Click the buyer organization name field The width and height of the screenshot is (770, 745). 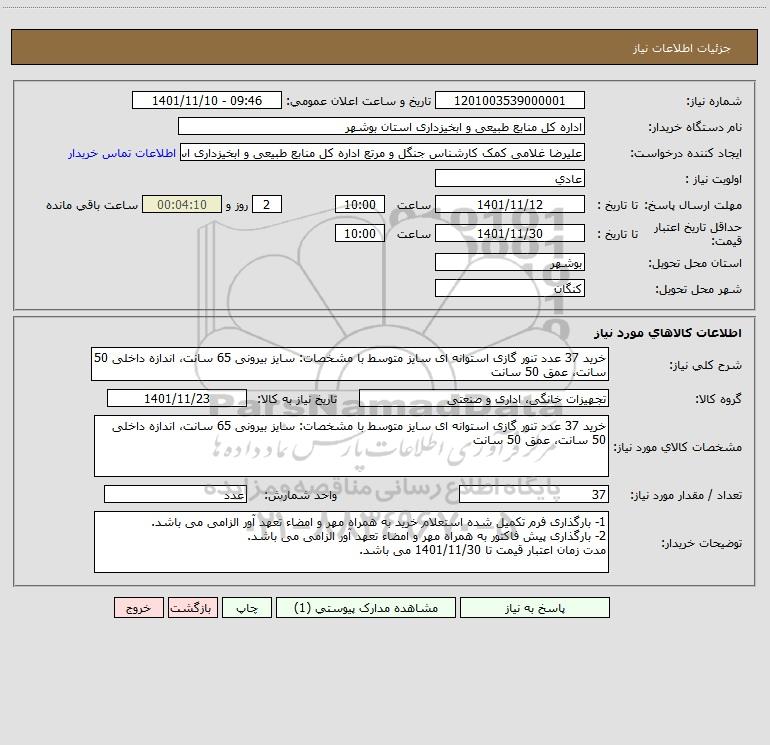(x=381, y=127)
